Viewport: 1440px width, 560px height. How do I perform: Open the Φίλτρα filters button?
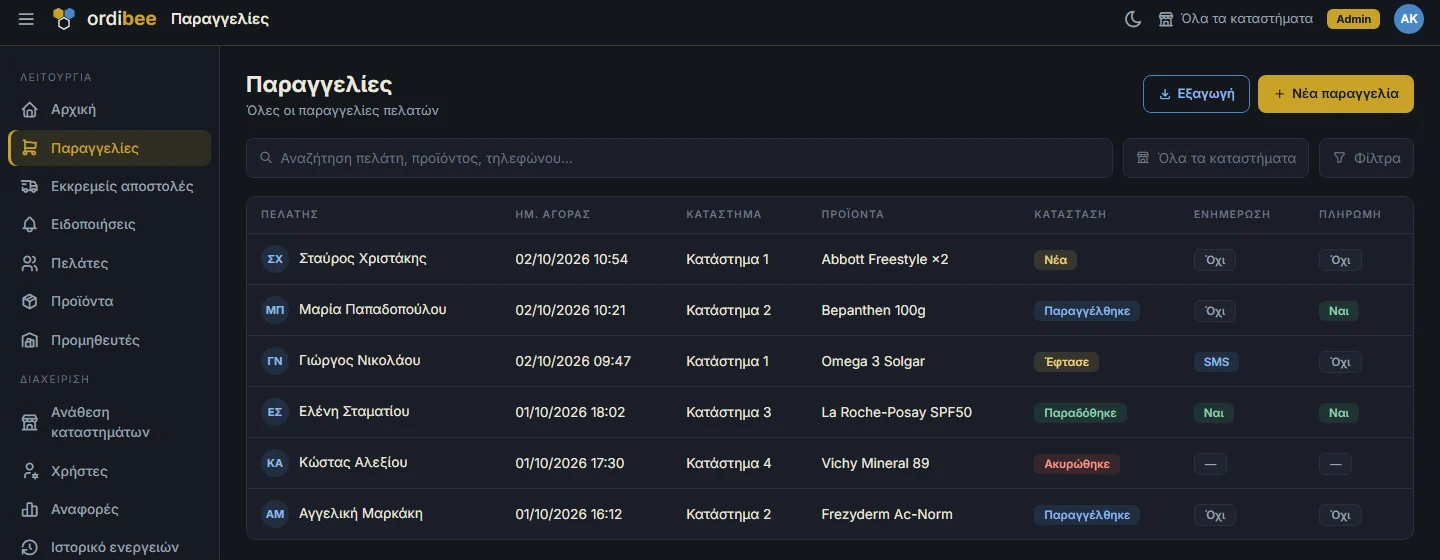tap(1367, 158)
